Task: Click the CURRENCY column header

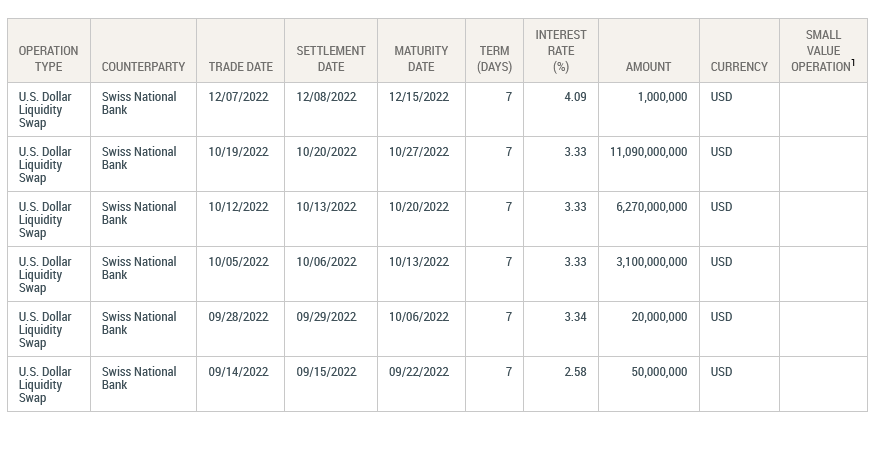Action: [x=740, y=51]
